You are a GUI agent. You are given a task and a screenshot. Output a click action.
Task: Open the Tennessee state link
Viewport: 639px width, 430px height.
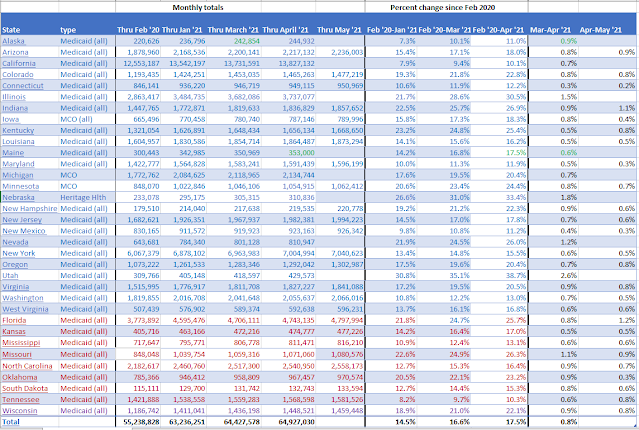pyautogui.click(x=21, y=400)
